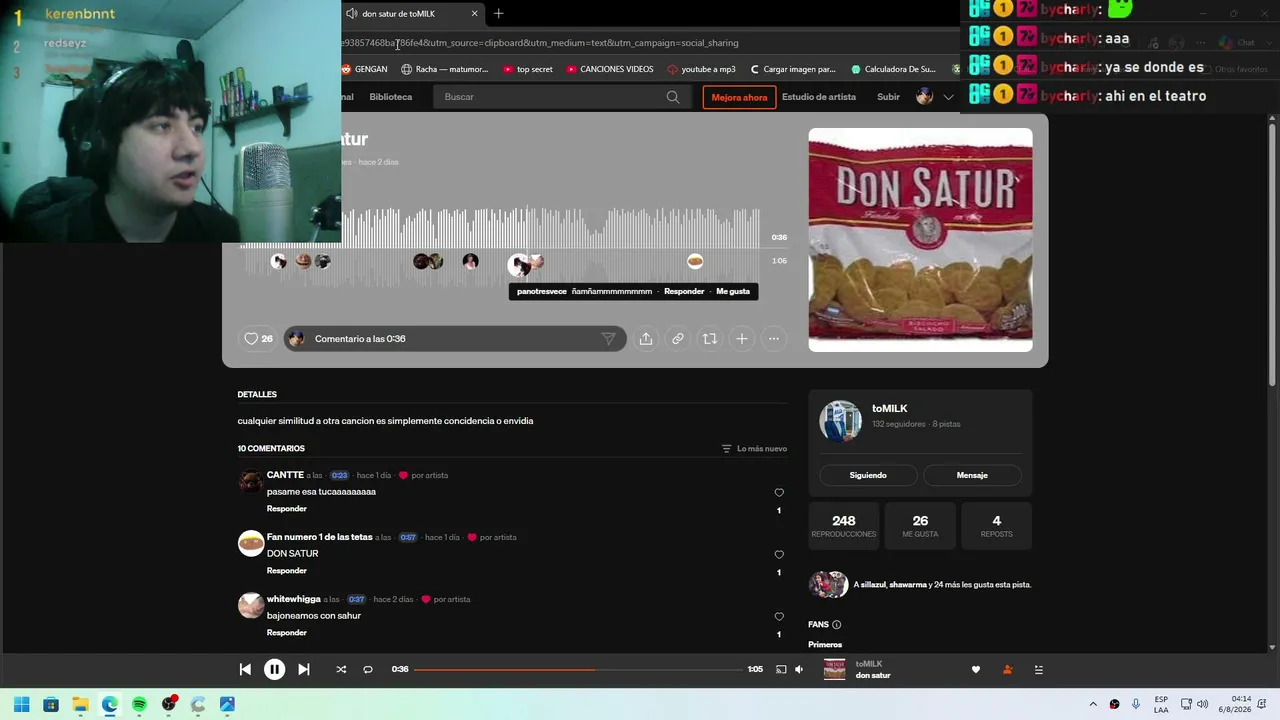This screenshot has height=720, width=1280.
Task: Open the 132 seguidores link
Action: coord(898,424)
